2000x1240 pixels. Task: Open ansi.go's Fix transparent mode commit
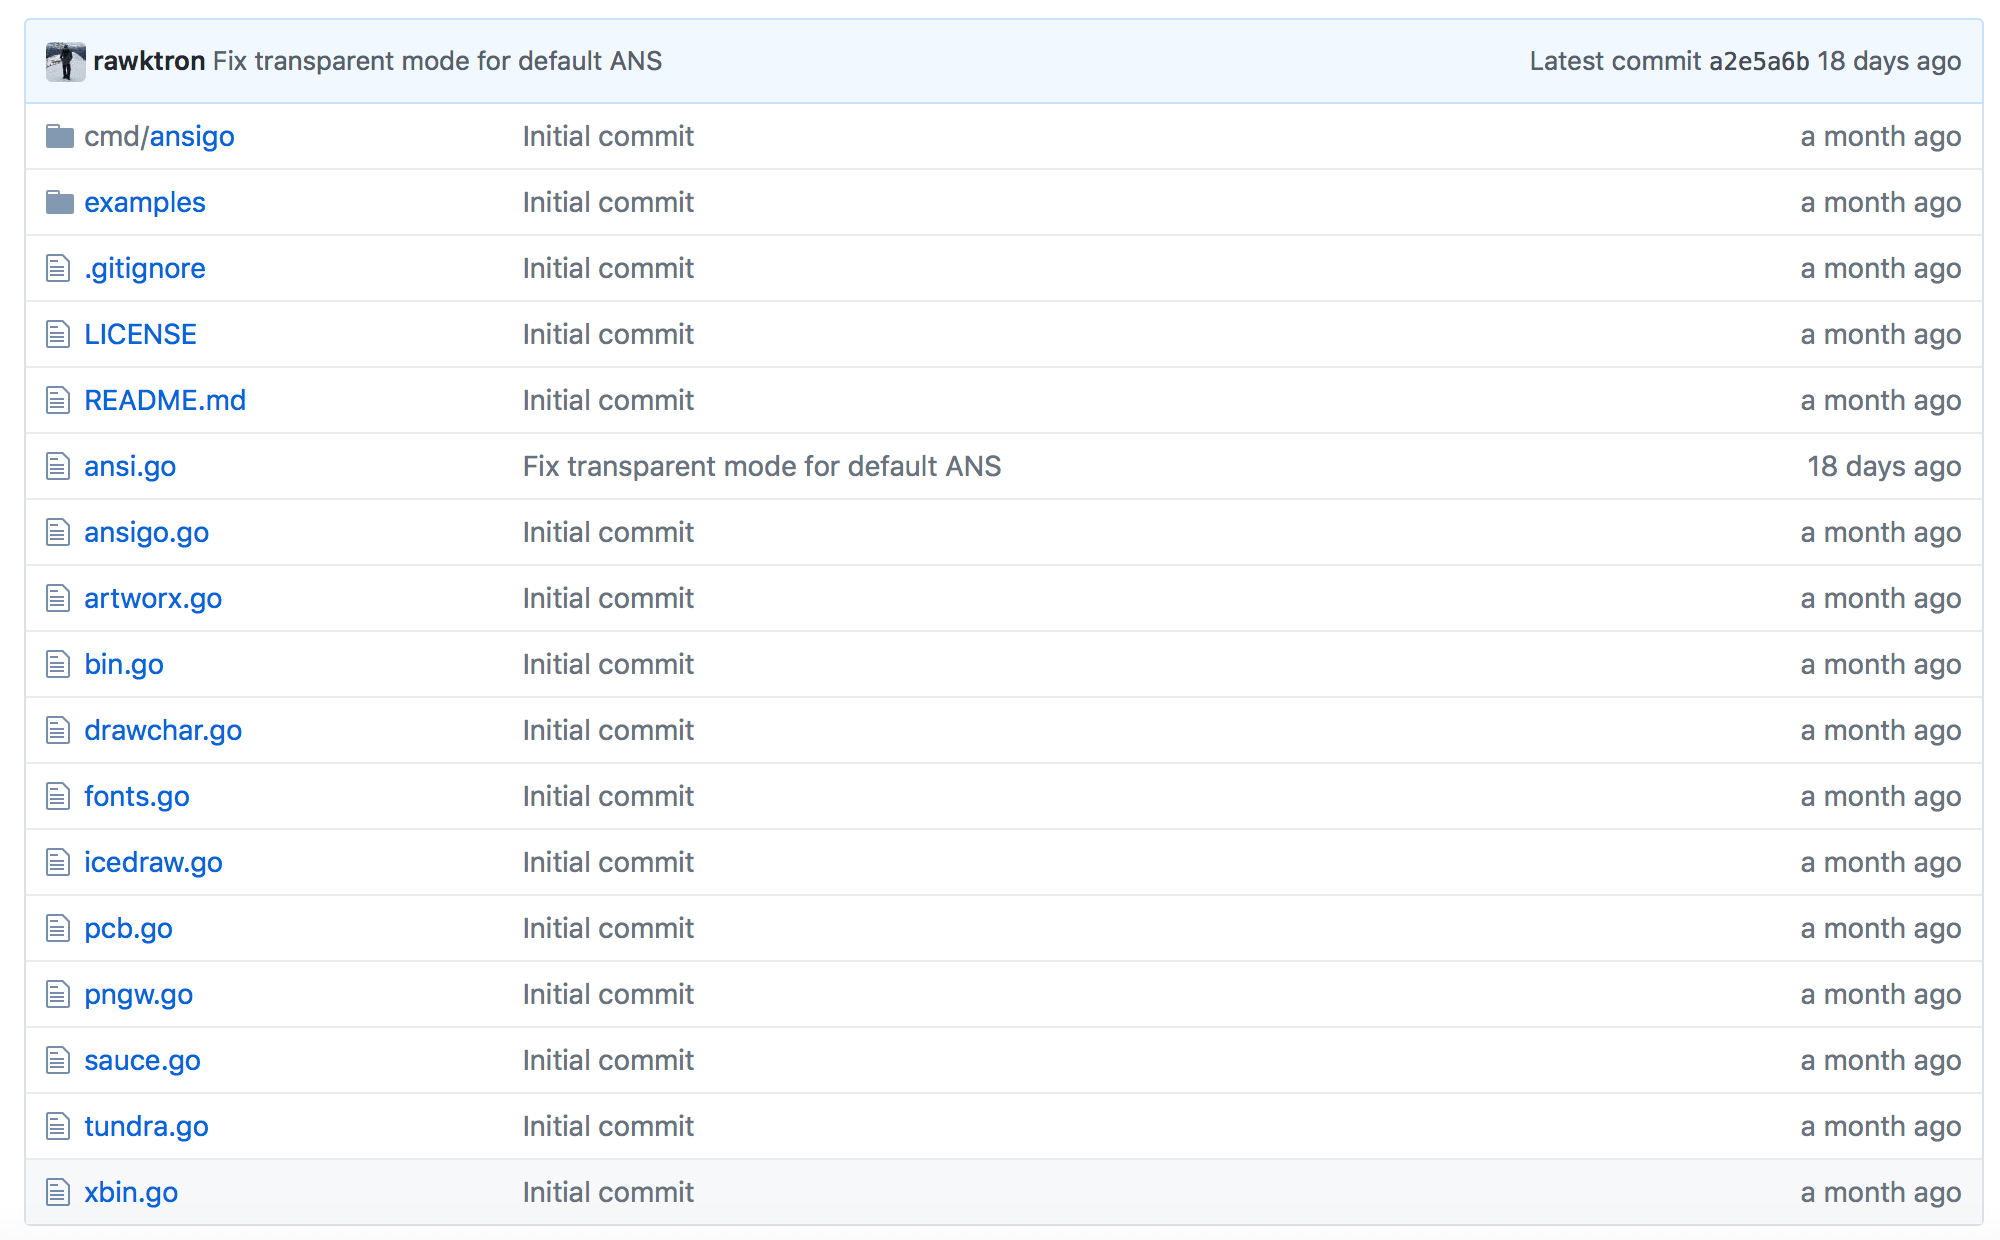tap(761, 466)
